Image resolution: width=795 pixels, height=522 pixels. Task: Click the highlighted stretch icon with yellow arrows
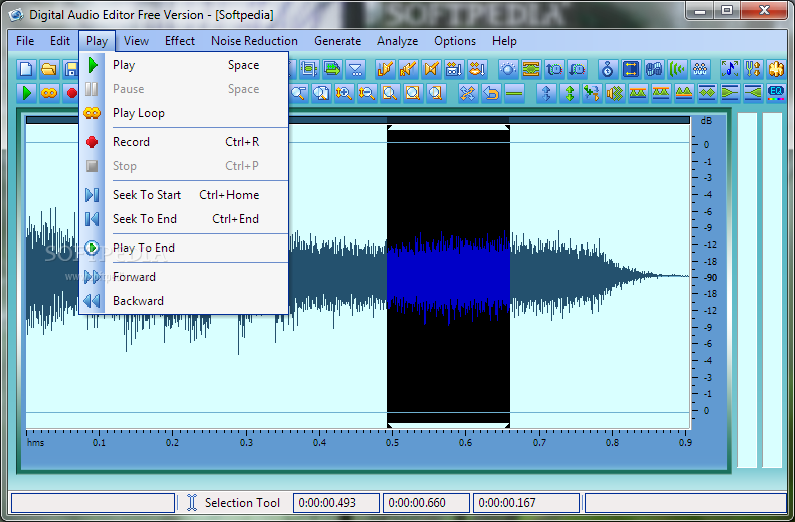coord(631,69)
